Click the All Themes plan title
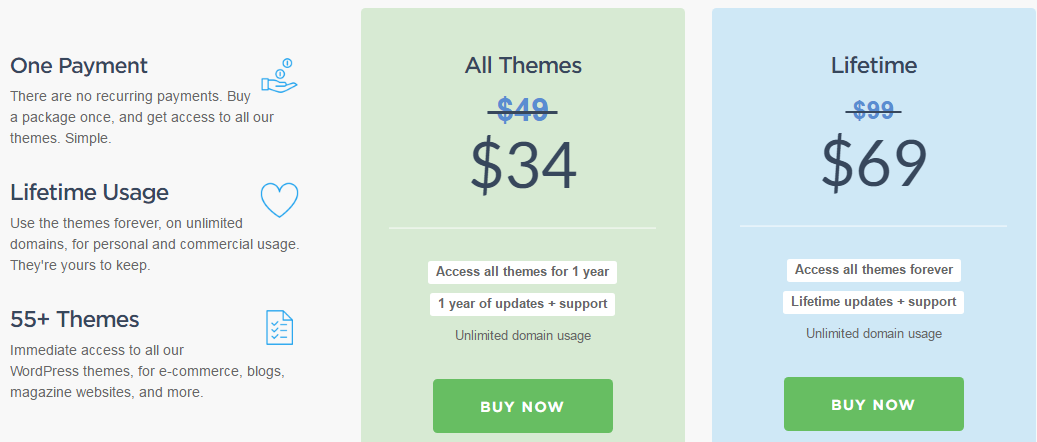The image size is (1037, 442). [x=522, y=66]
